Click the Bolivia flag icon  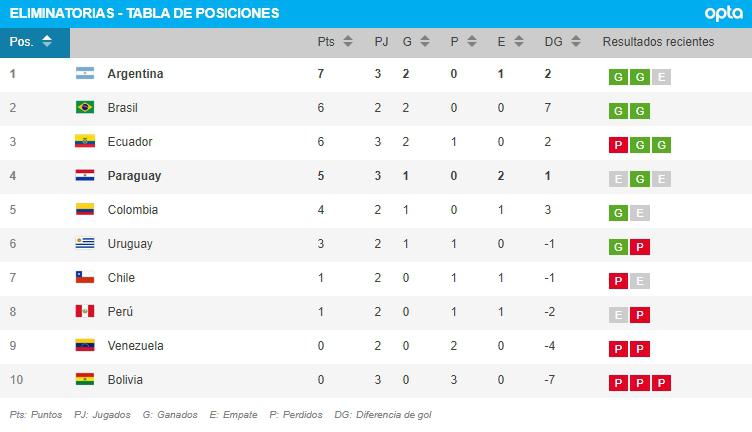click(x=84, y=380)
